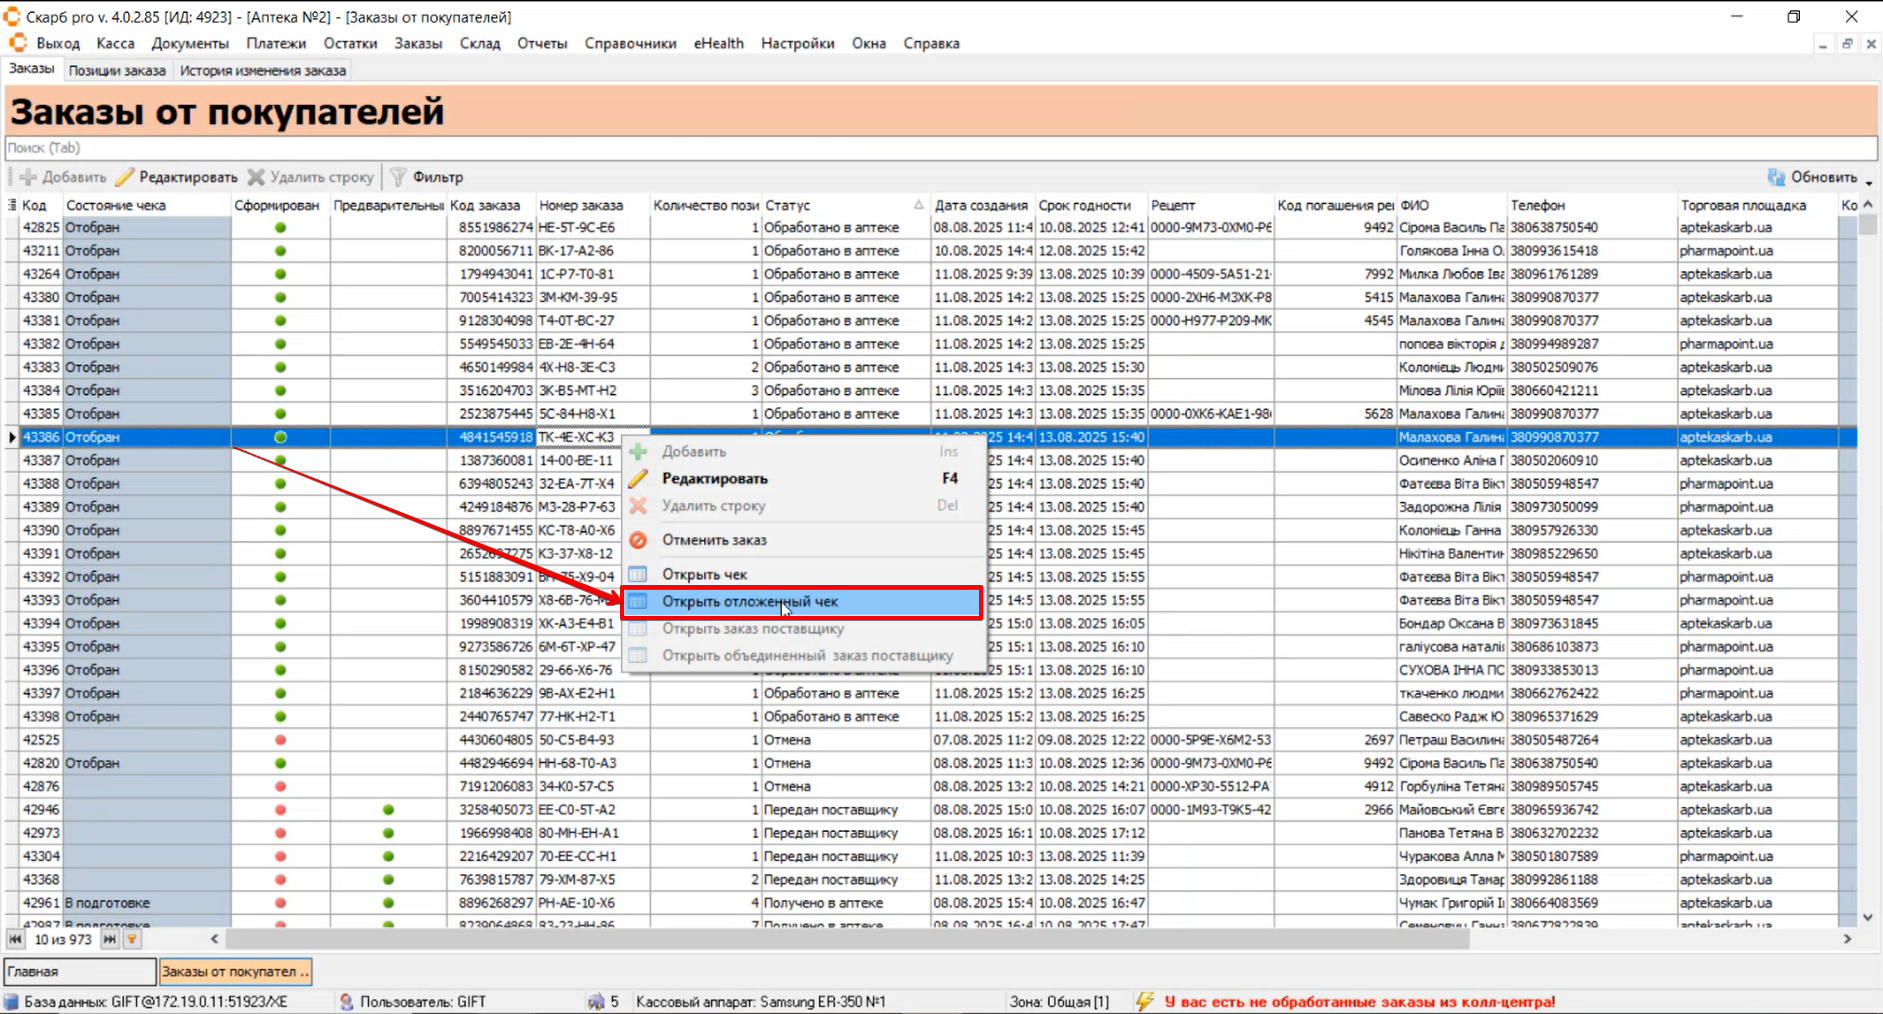
Task: Click the horizontal scrollbar right arrow
Action: point(1847,939)
